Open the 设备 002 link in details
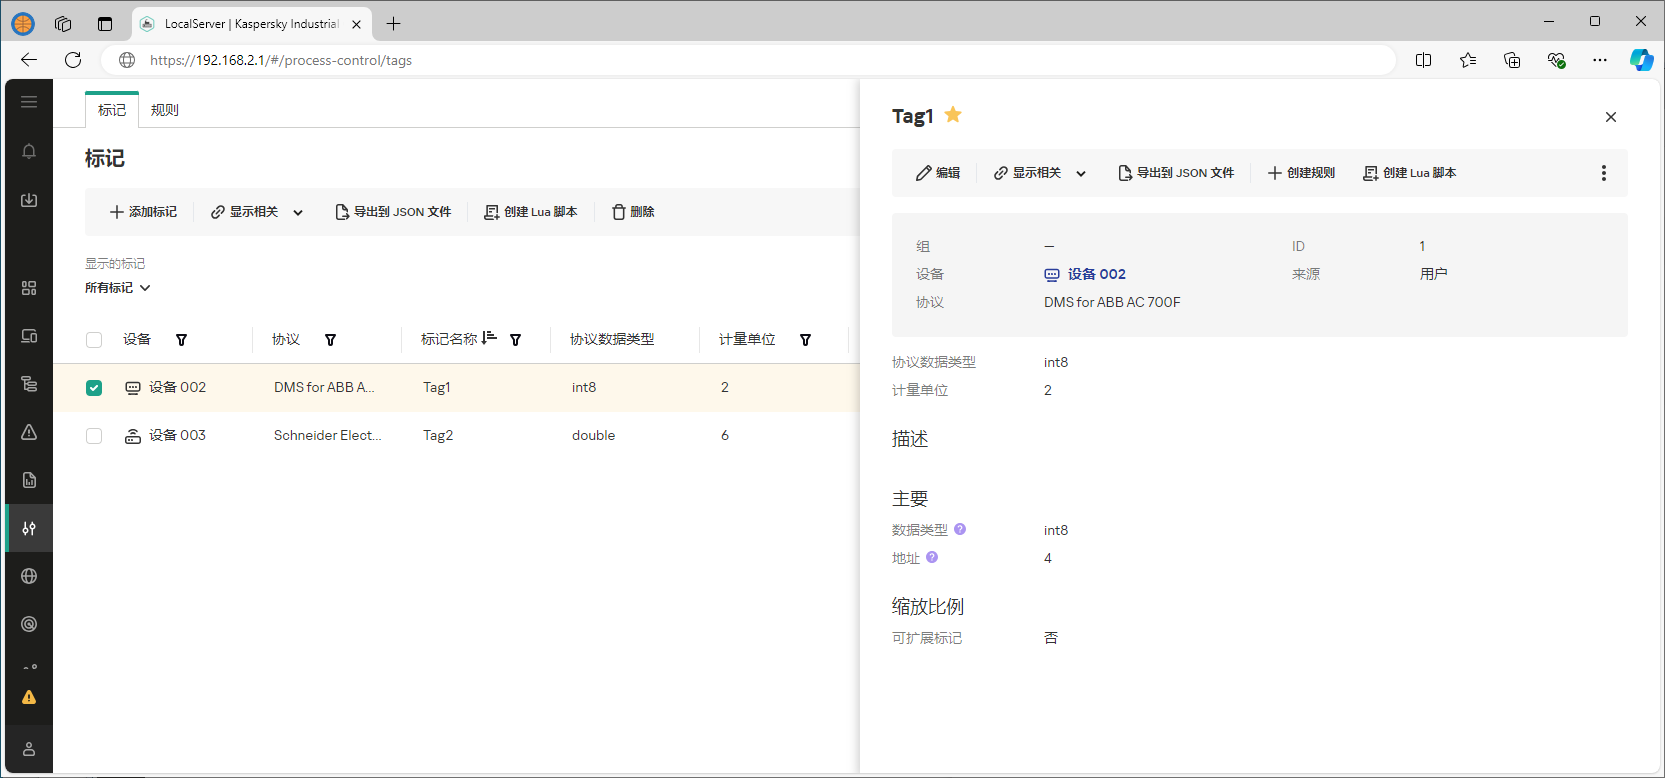The image size is (1665, 778). point(1096,274)
